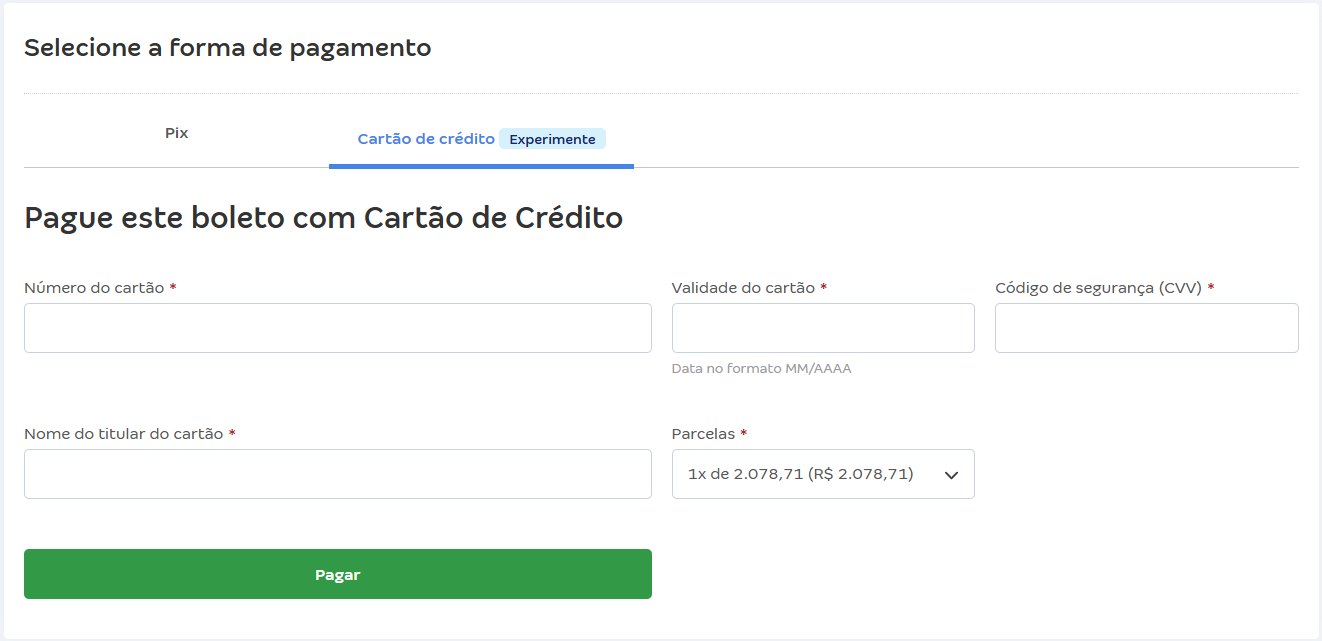Screen dimensions: 1322x641
Task: Click the blue underline of the active tab
Action: tap(481, 166)
